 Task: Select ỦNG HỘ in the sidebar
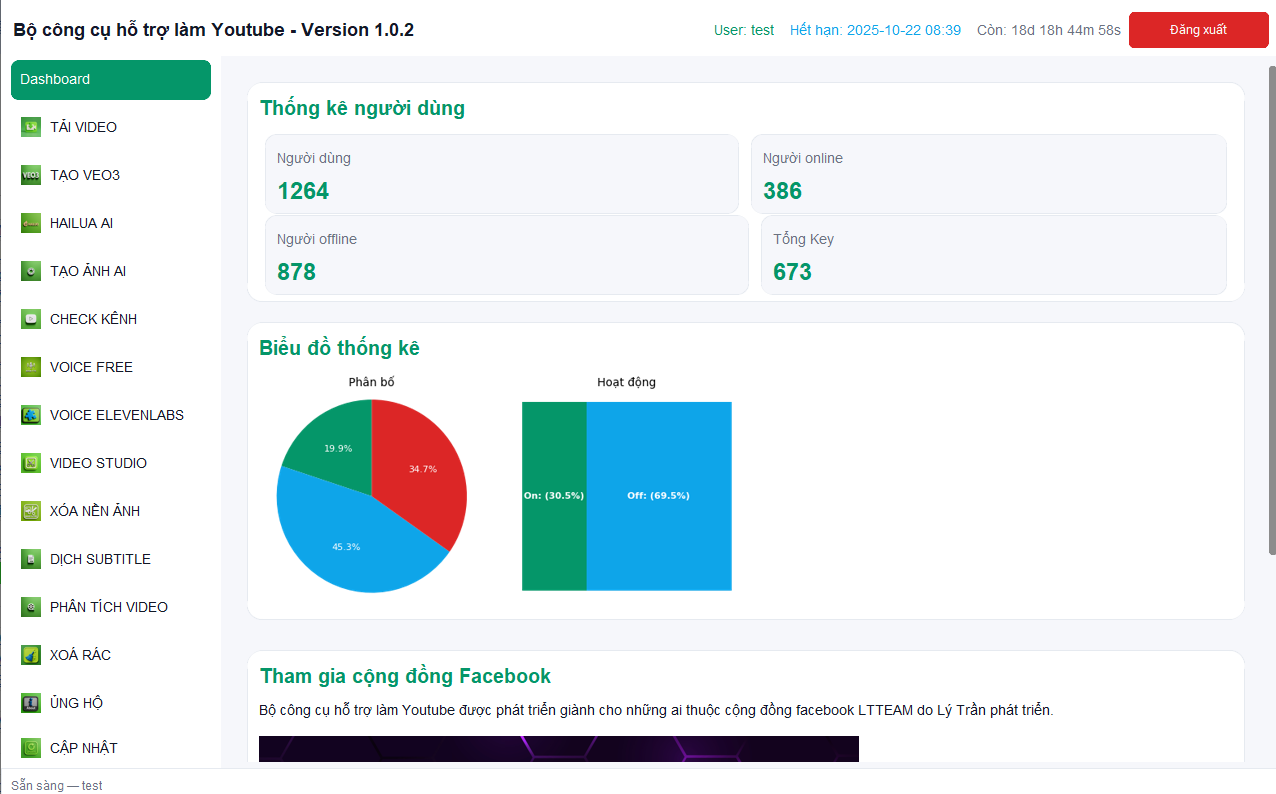tap(76, 703)
